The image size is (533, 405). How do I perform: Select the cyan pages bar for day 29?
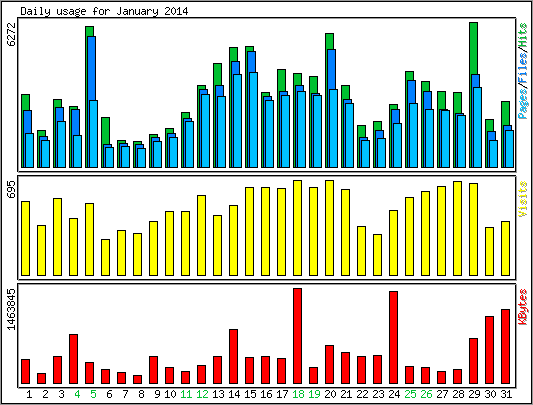pyautogui.click(x=477, y=127)
